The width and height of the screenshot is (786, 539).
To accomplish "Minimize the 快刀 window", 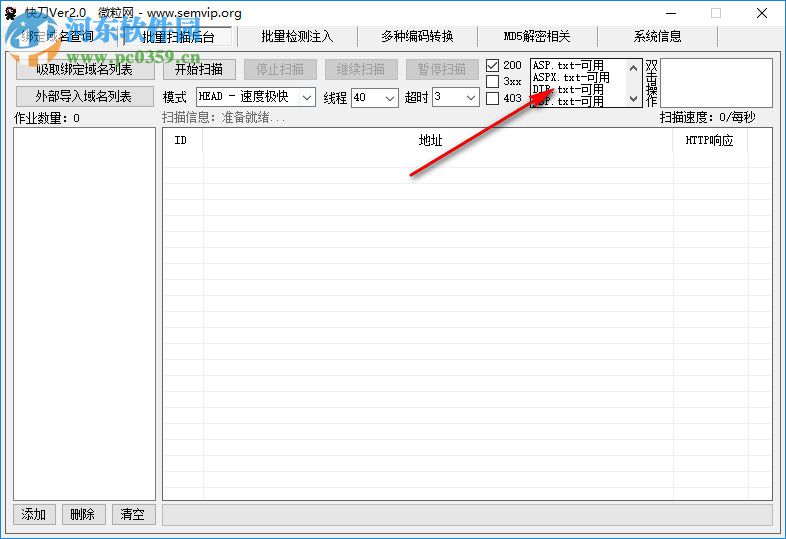I will 671,13.
